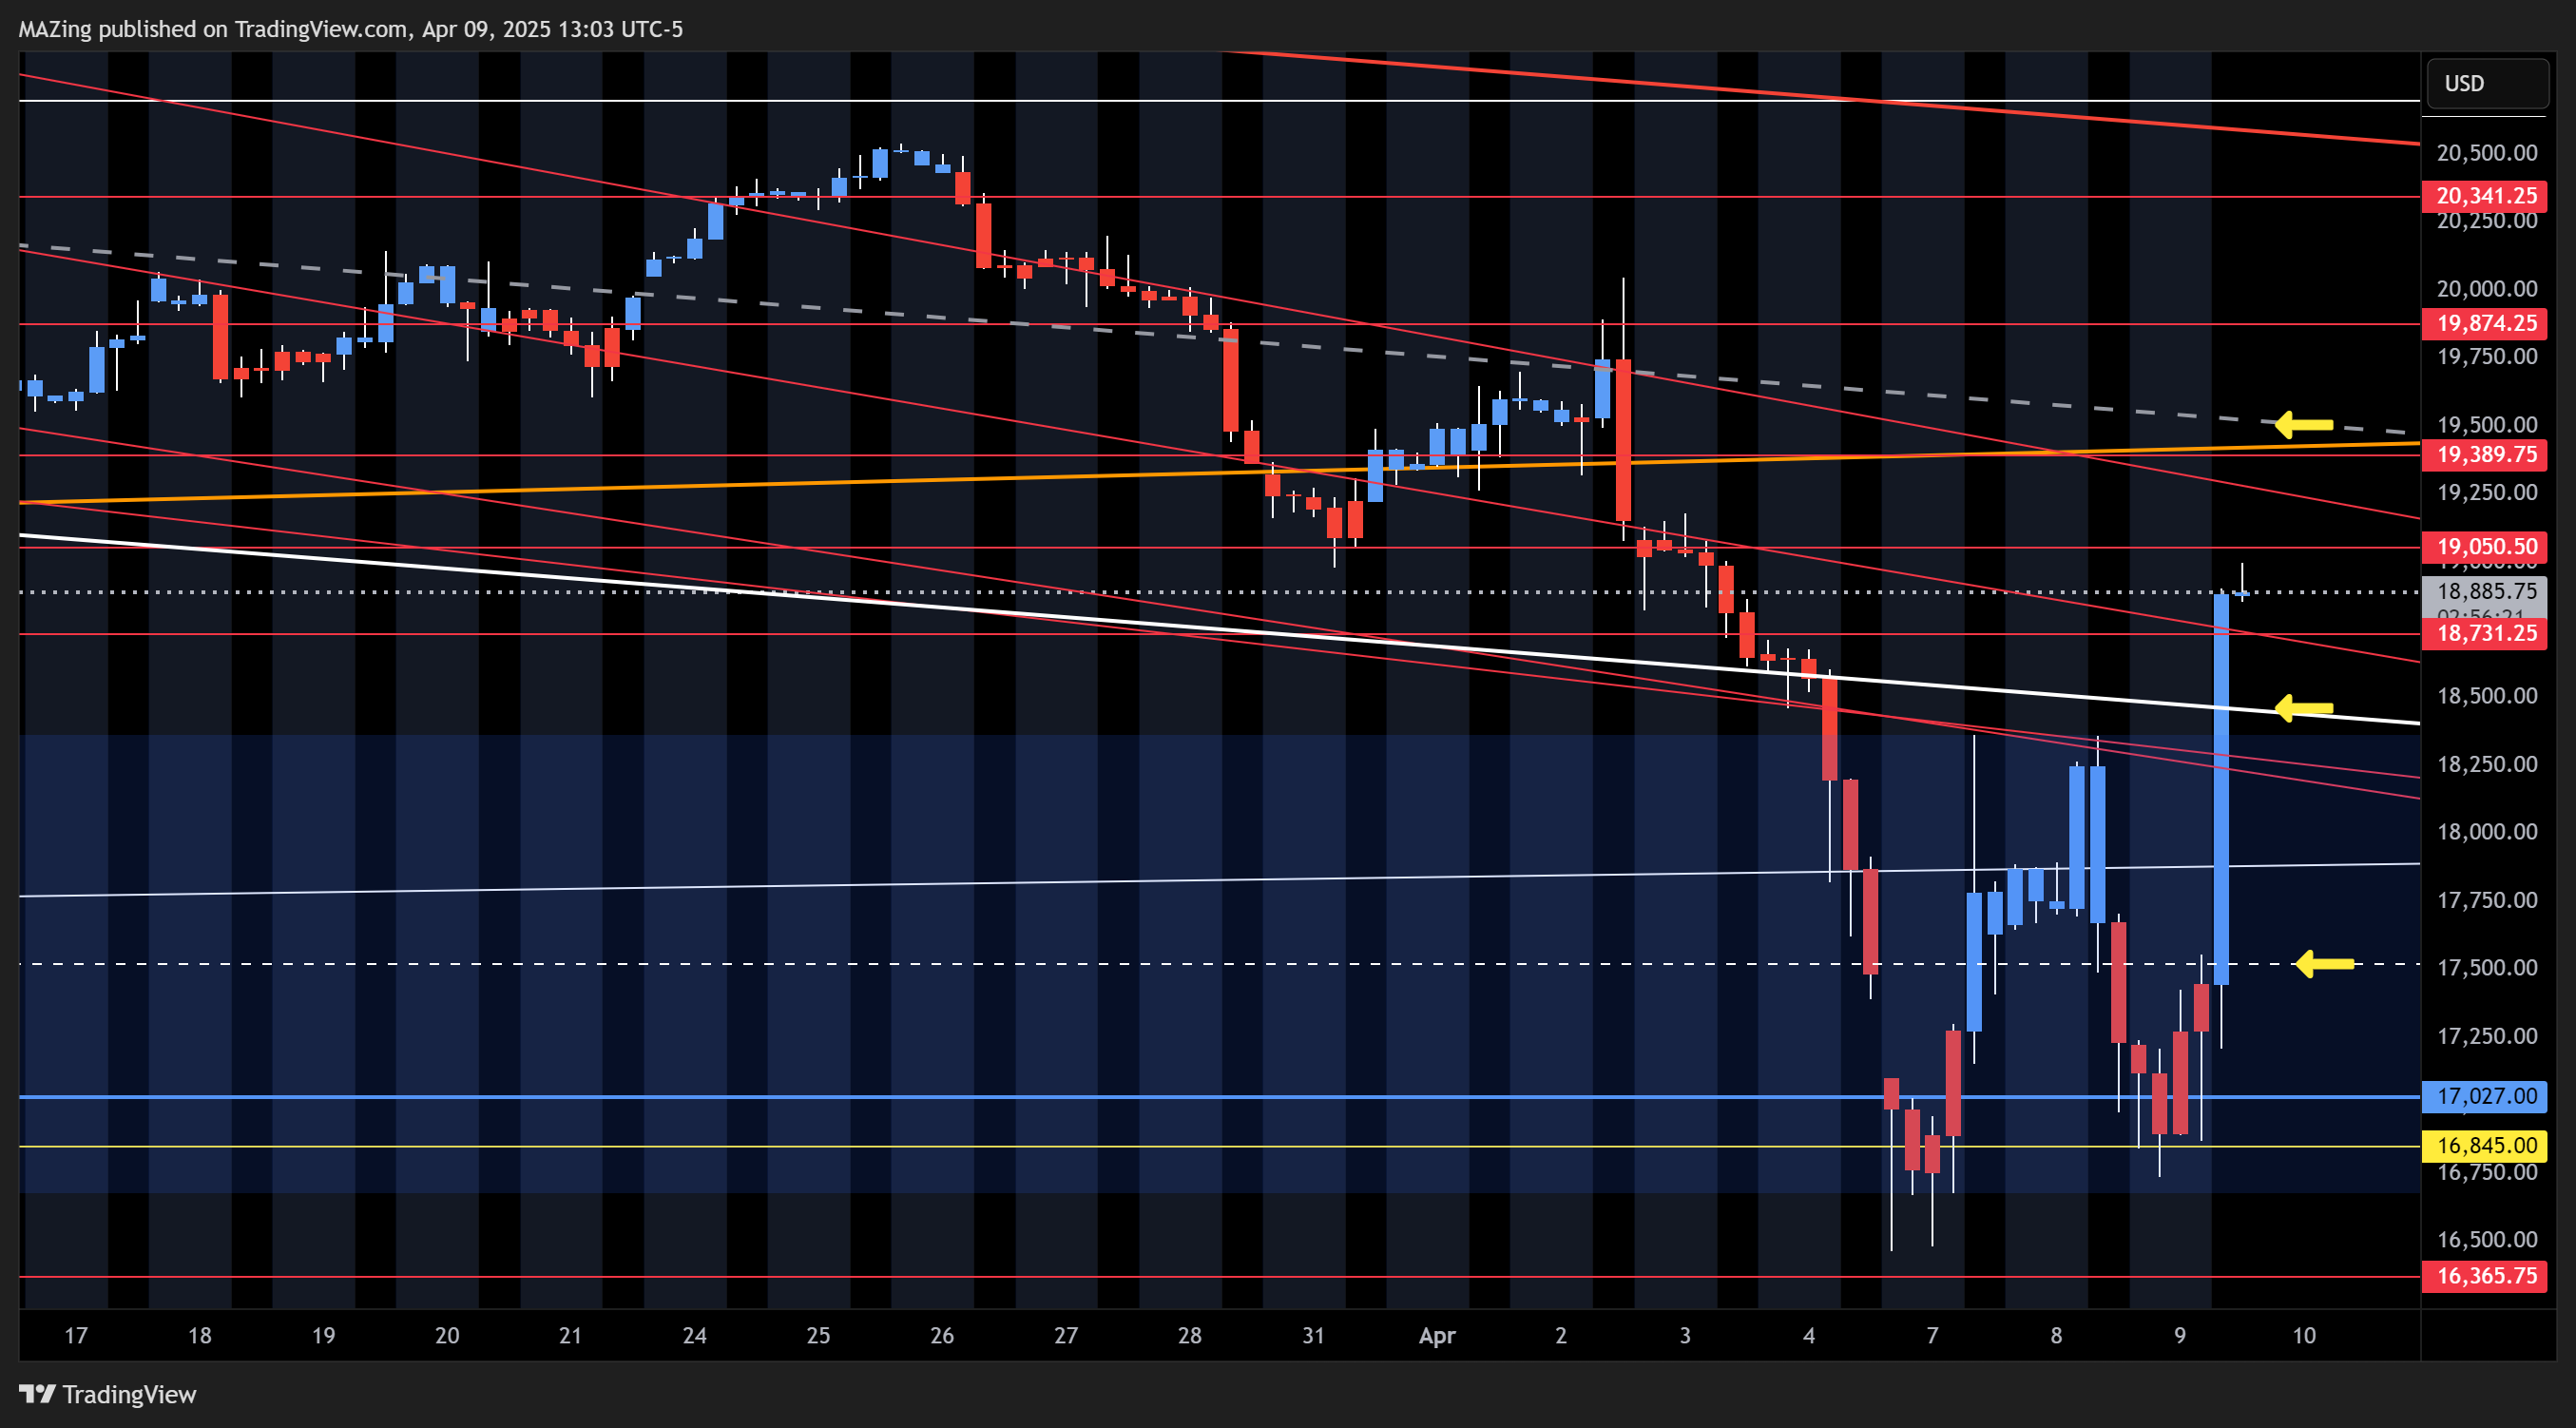Image resolution: width=2576 pixels, height=1428 pixels.
Task: Click date label 3 on time axis
Action: (x=1685, y=1336)
